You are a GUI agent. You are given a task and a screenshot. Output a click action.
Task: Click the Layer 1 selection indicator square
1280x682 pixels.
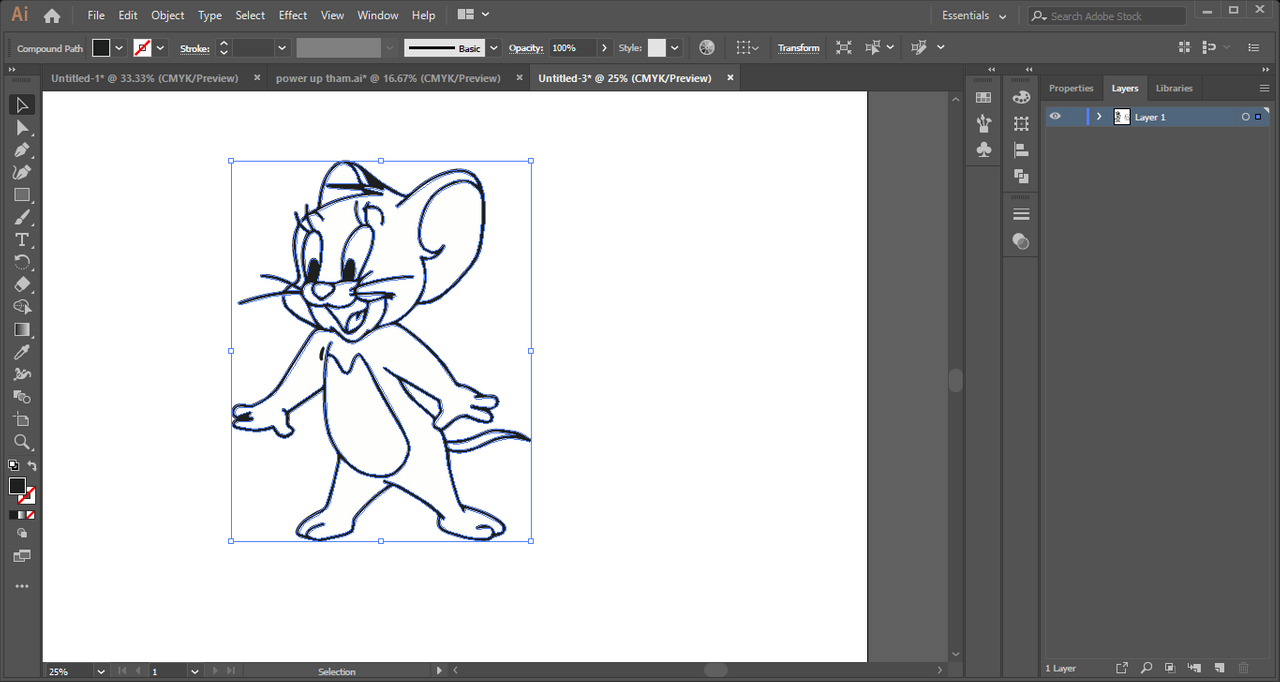(1258, 117)
